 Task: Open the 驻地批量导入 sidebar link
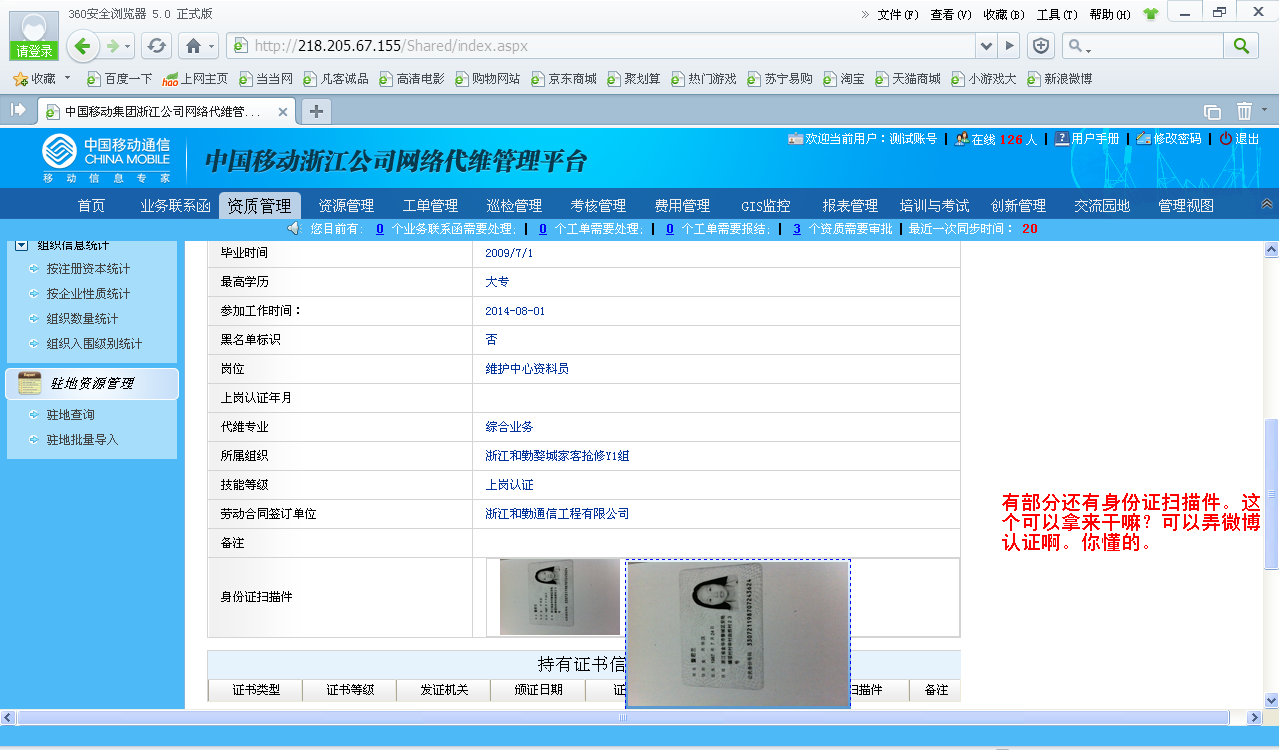tap(82, 439)
